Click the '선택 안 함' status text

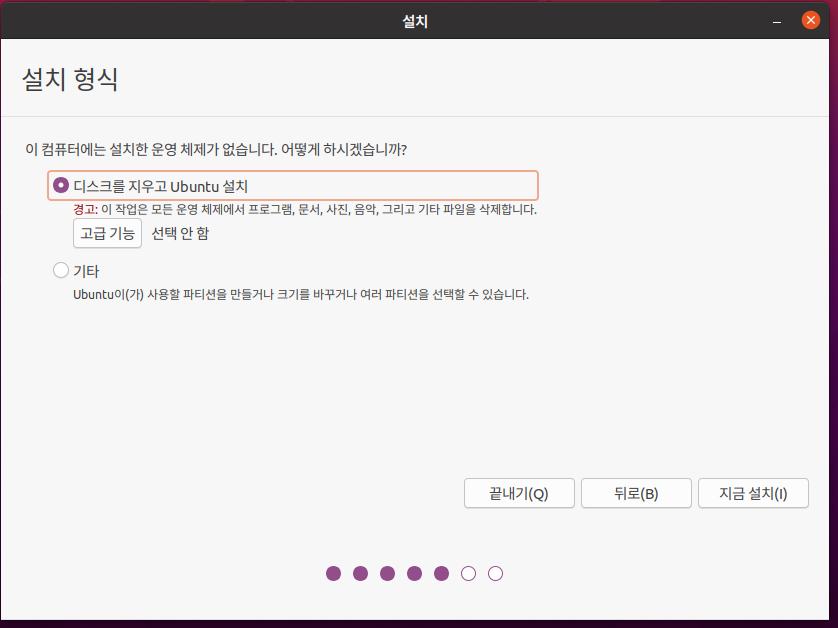point(180,234)
